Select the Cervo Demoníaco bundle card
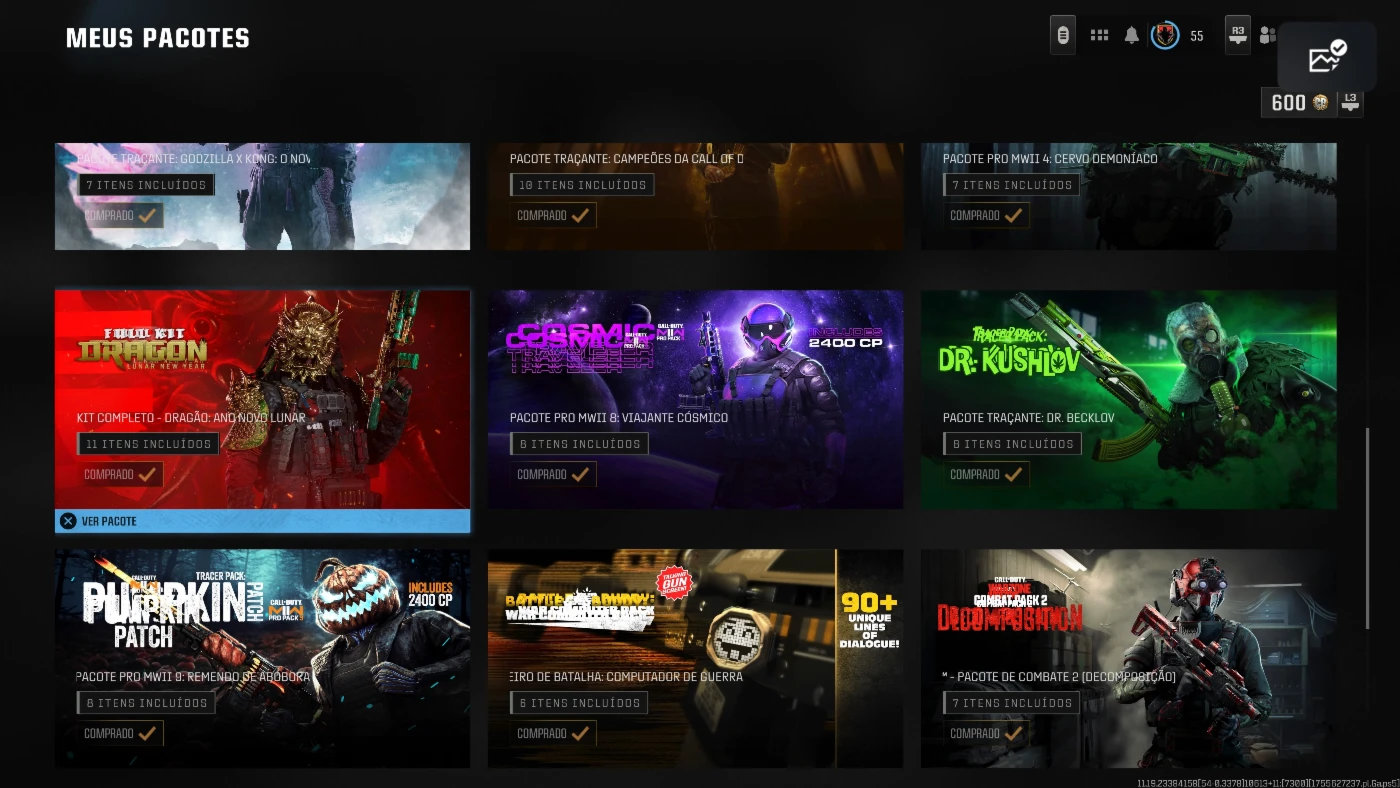The width and height of the screenshot is (1400, 788). pos(1129,196)
